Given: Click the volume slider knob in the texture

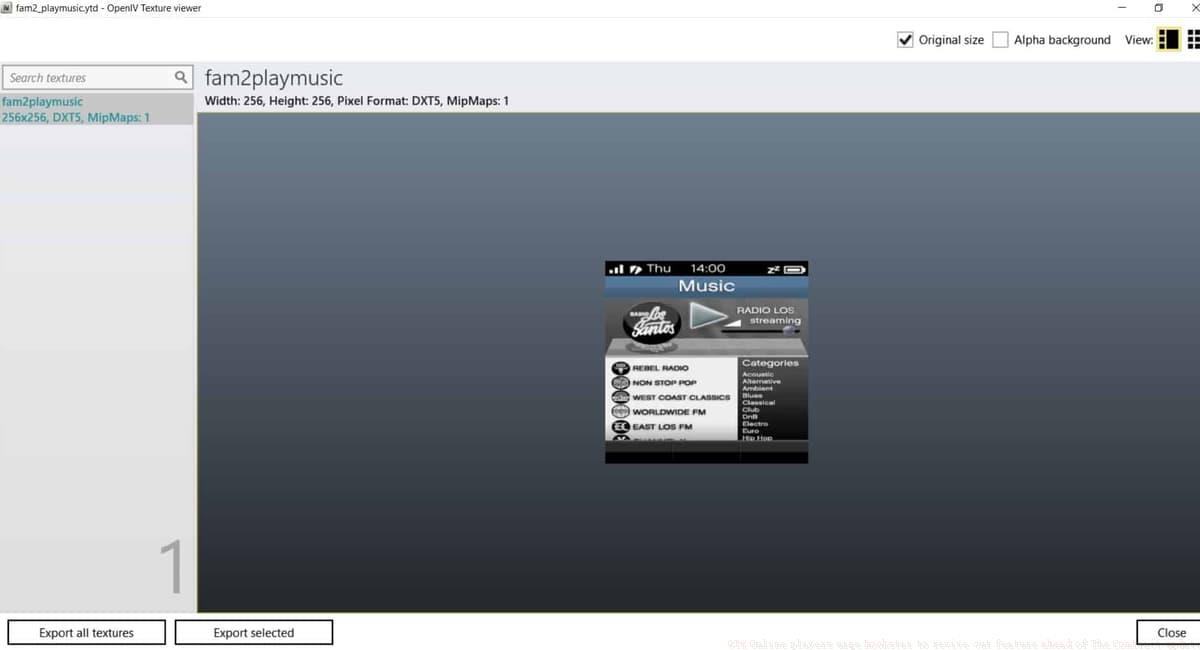Looking at the screenshot, I should 788,330.
